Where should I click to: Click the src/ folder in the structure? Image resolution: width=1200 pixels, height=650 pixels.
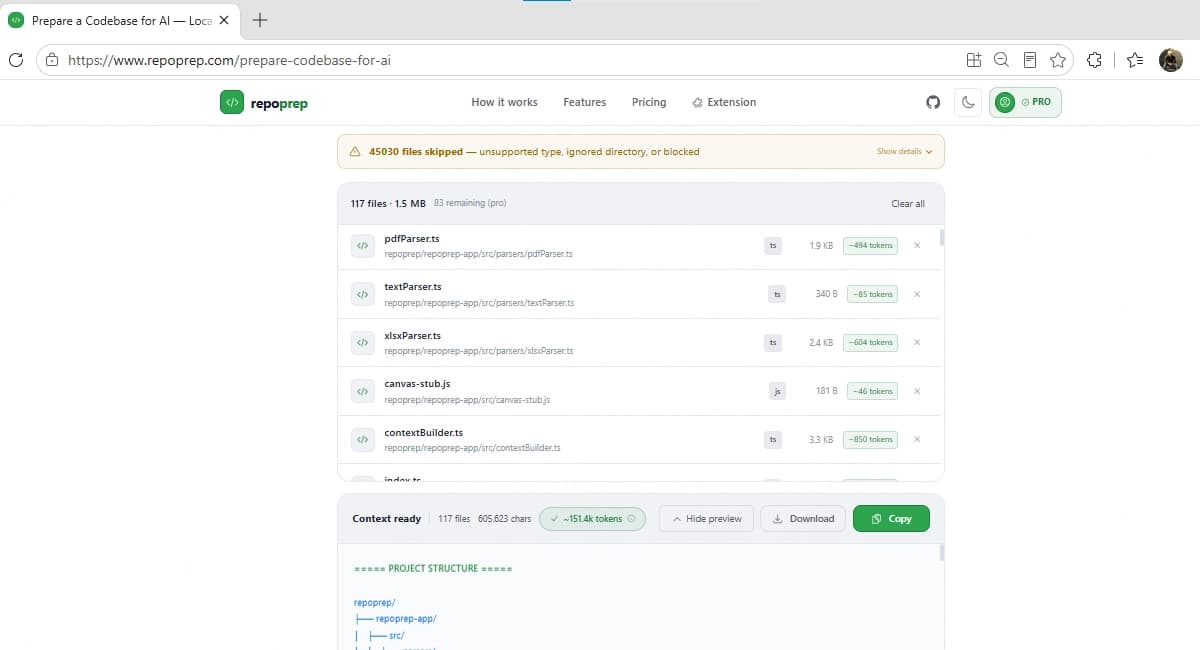(397, 635)
